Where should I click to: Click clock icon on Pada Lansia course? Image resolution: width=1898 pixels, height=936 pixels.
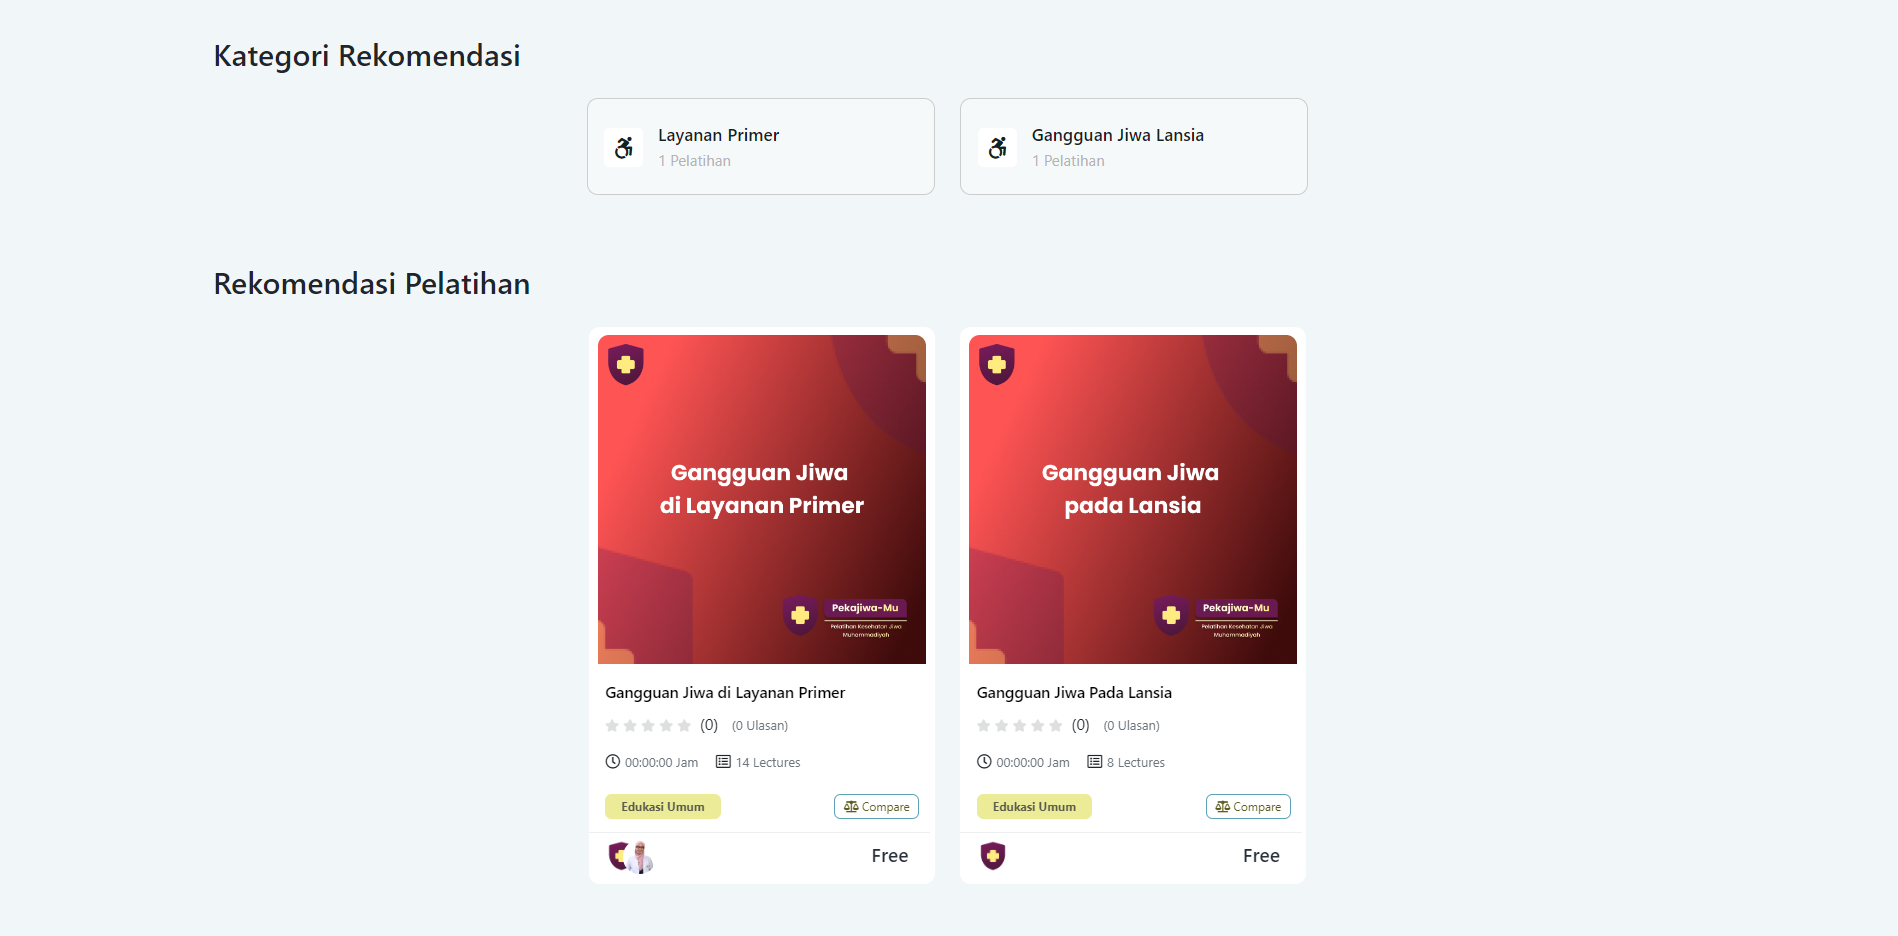[x=984, y=762]
